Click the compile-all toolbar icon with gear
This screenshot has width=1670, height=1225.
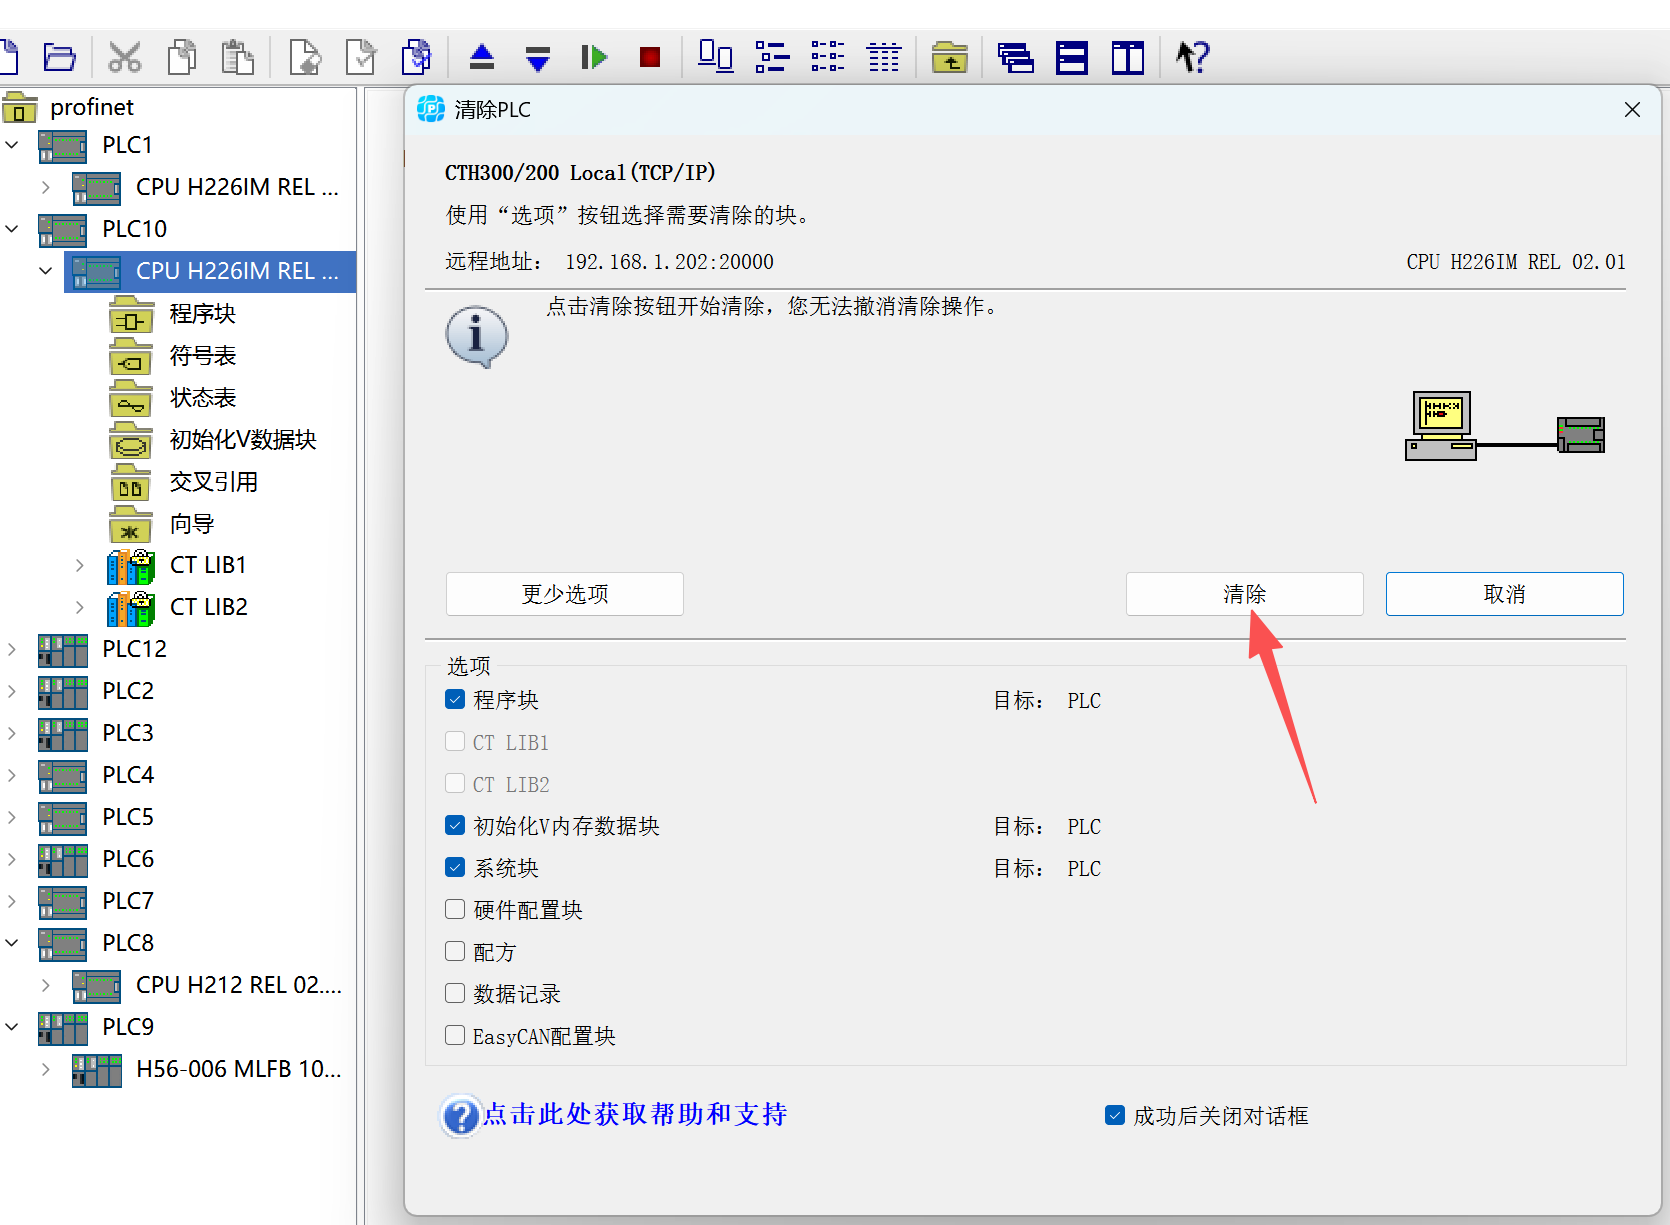click(x=416, y=57)
